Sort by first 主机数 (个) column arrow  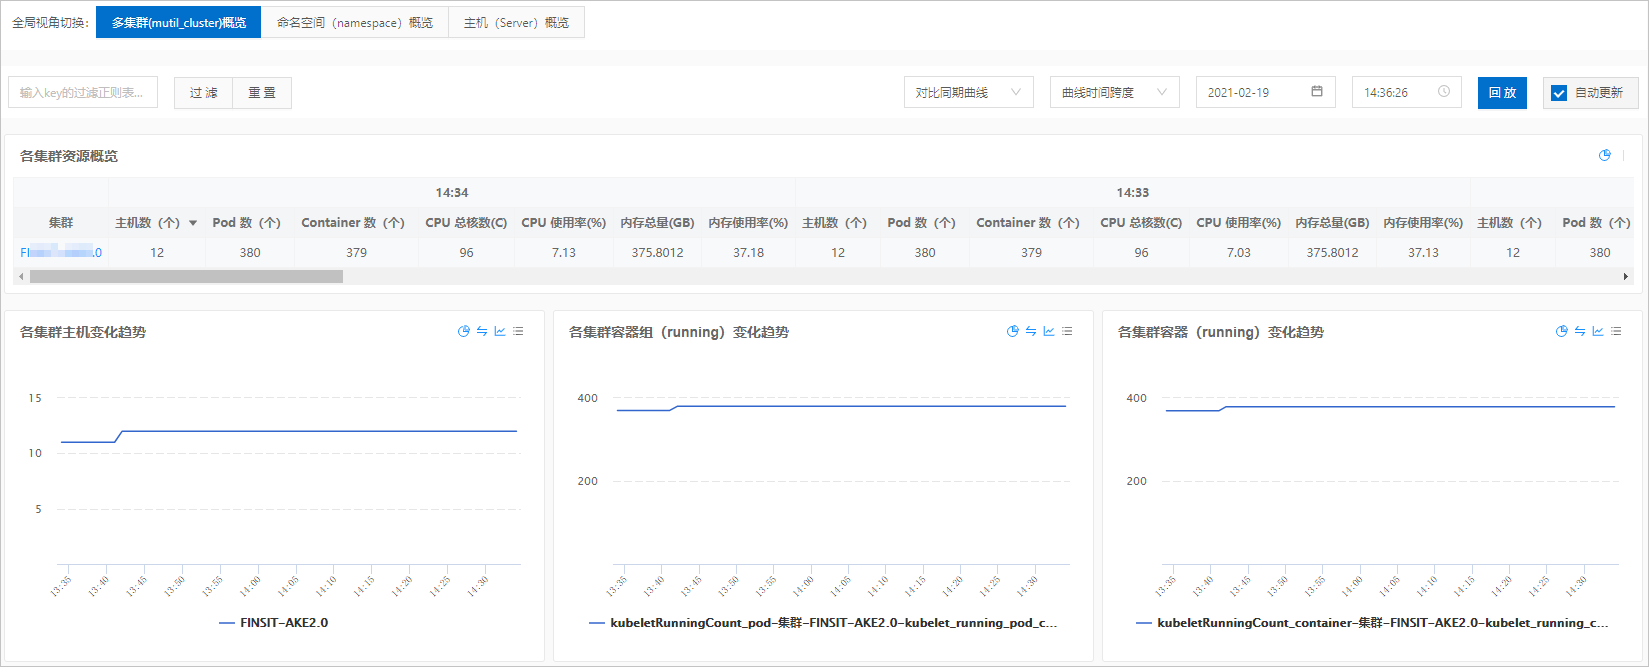tap(193, 223)
